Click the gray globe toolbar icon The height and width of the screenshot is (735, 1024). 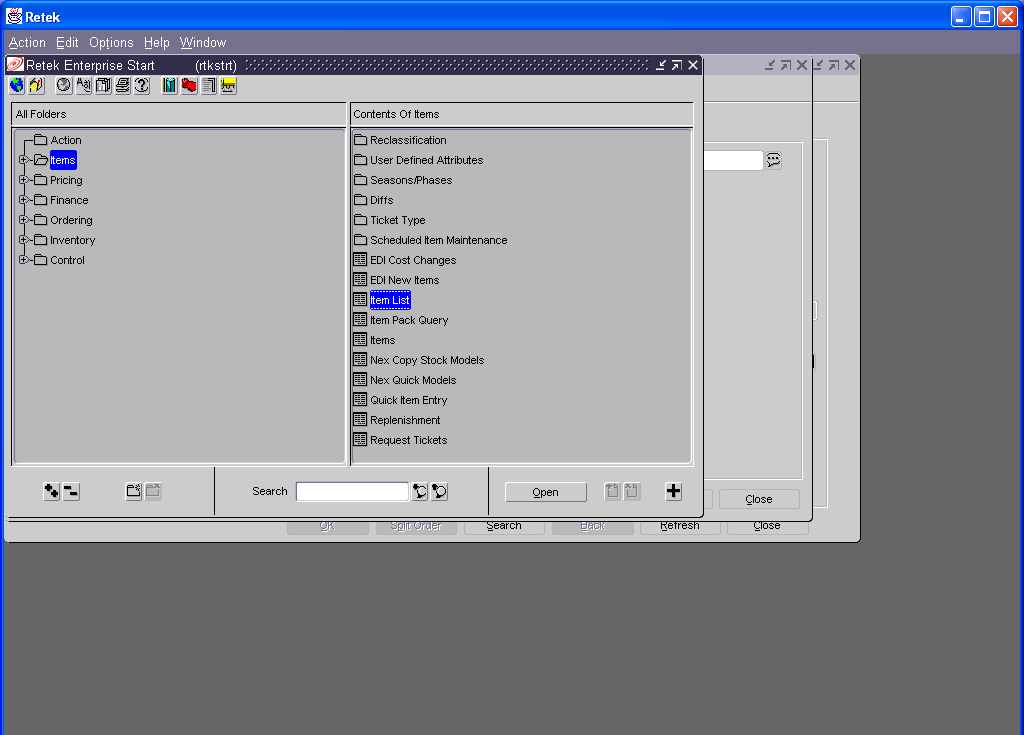tap(64, 86)
